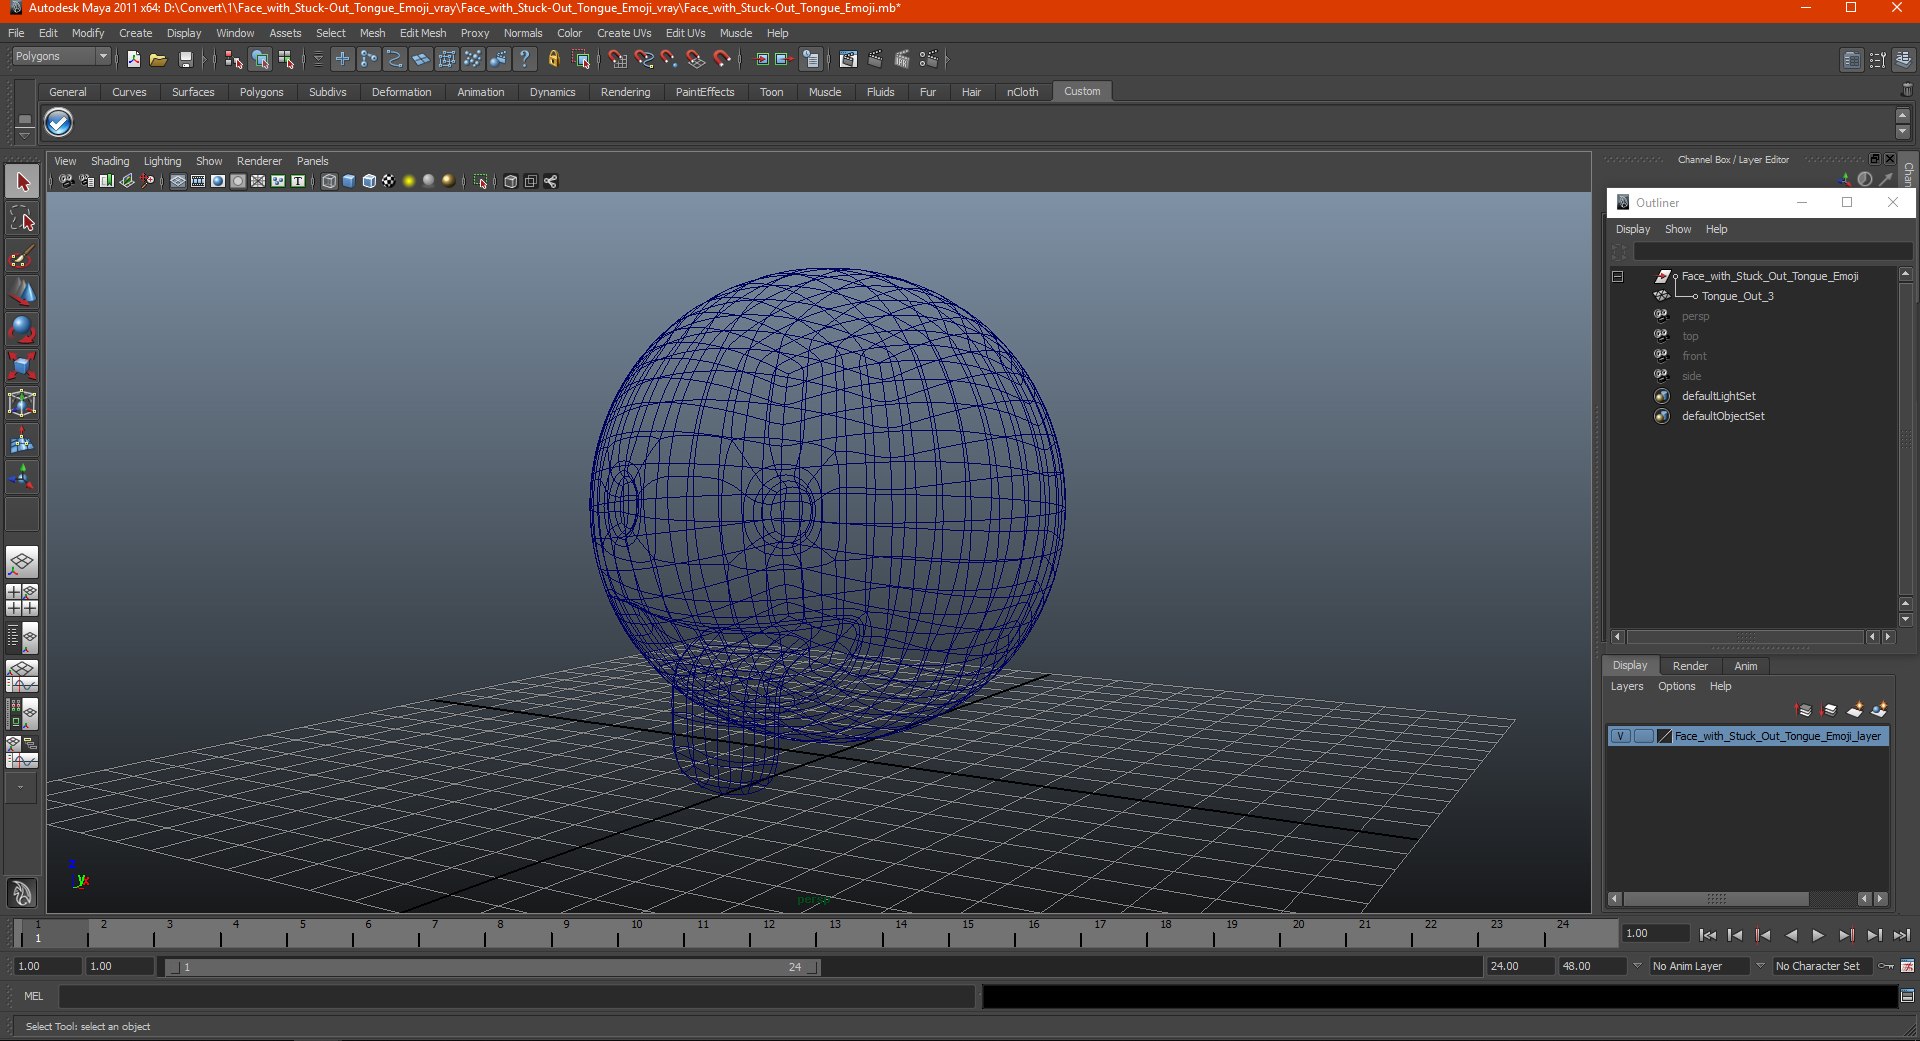Click the Save Scene disk icon

(x=185, y=60)
